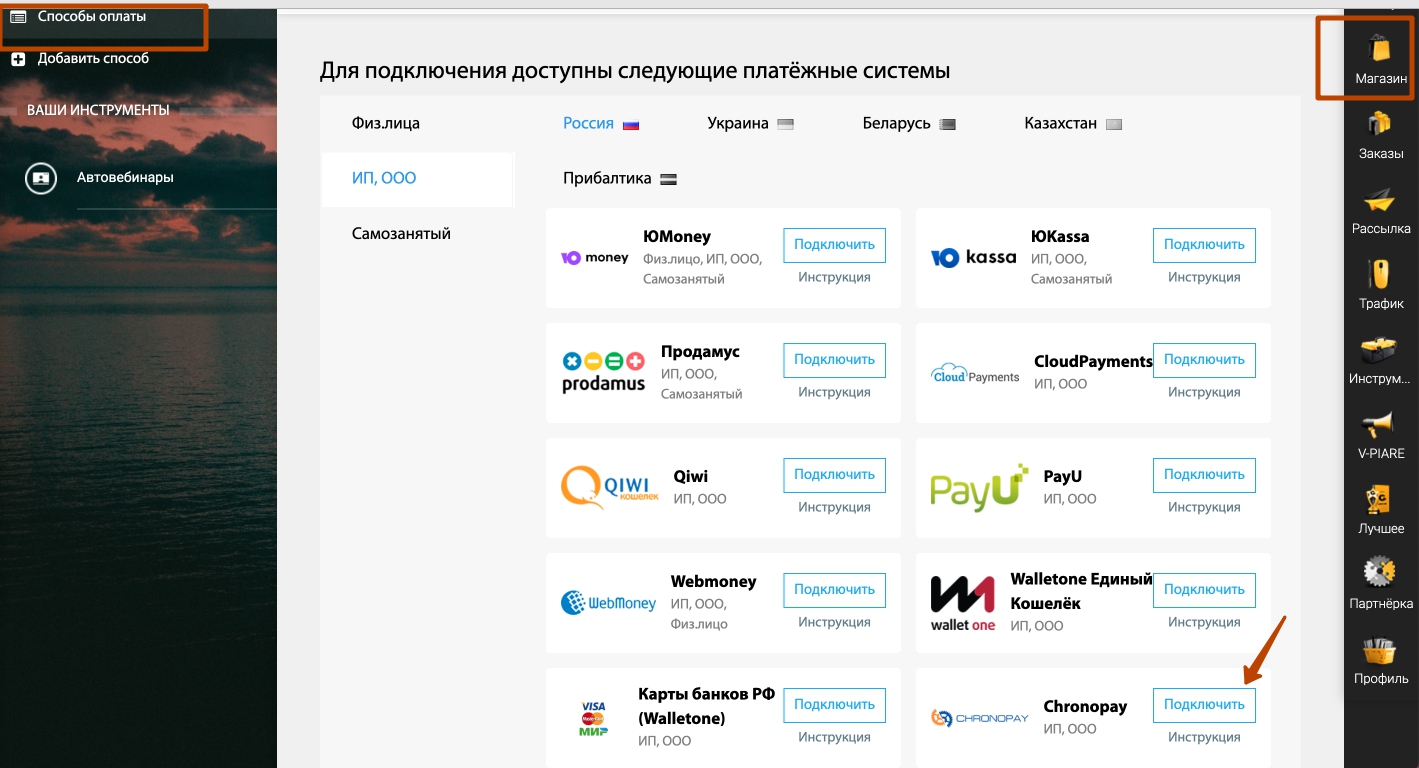This screenshot has width=1419, height=768.
Task: Click the Visa MasterCard МИР logo
Action: click(594, 719)
